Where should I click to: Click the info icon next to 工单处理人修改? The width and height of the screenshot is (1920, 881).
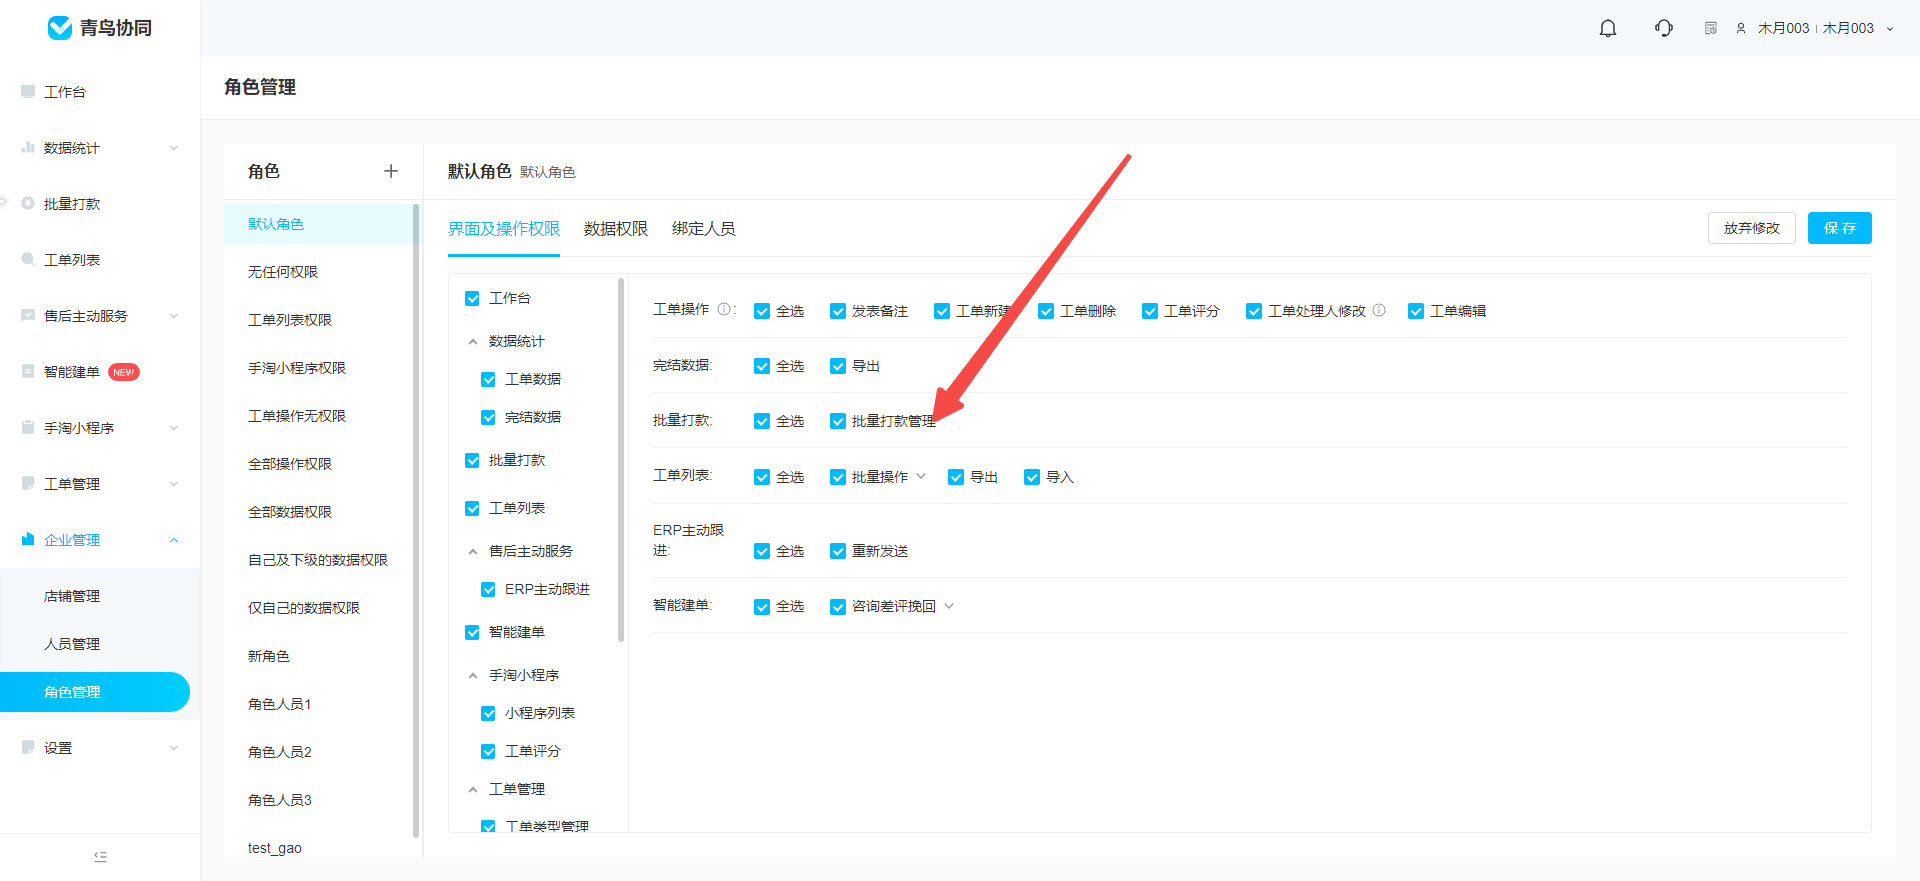pyautogui.click(x=1379, y=310)
